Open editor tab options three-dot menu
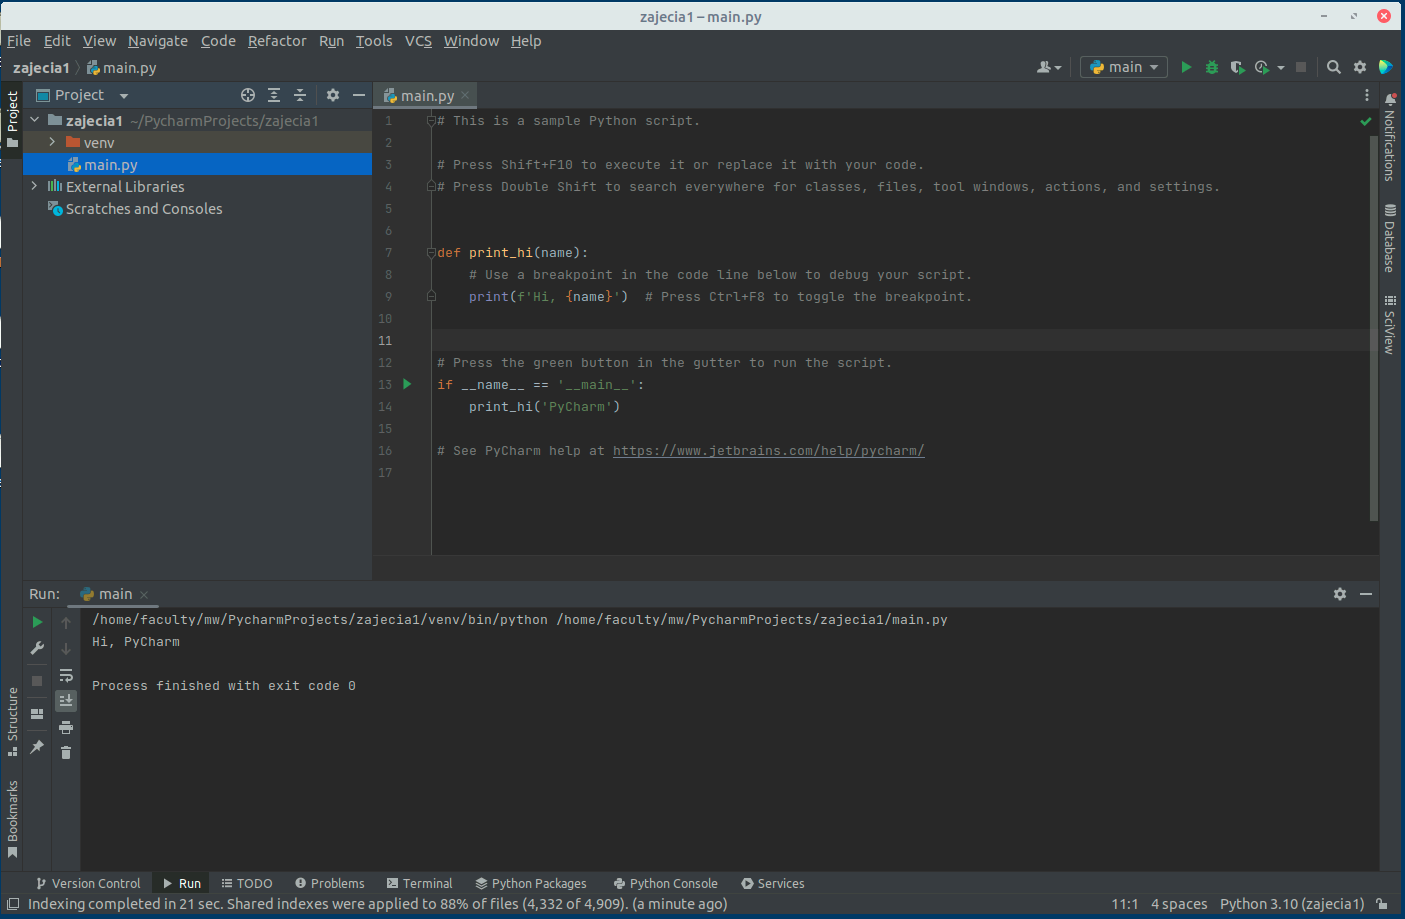 (x=1367, y=95)
